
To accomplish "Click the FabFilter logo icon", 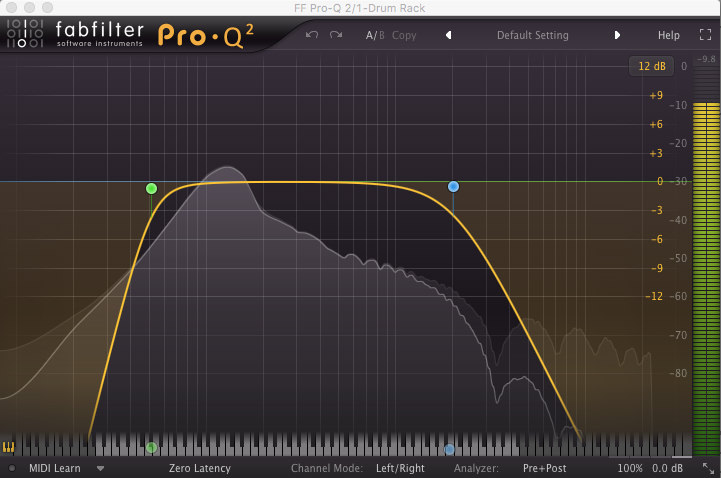I will 25,33.
